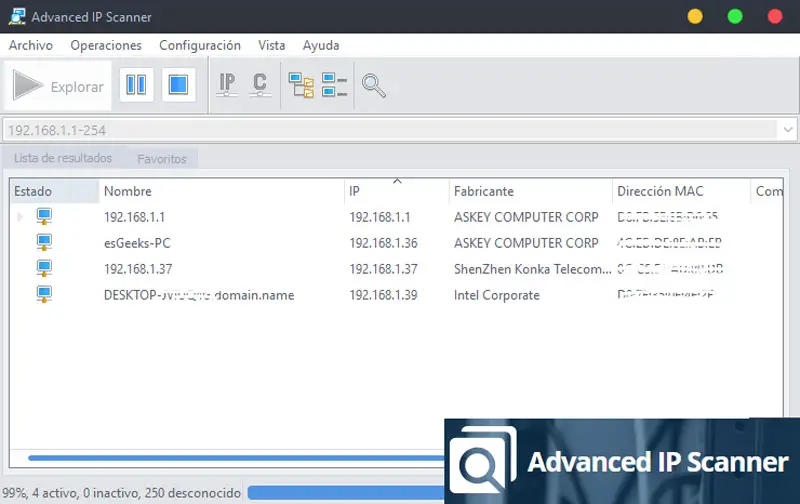
Task: Open the Vista menu
Action: tap(271, 45)
